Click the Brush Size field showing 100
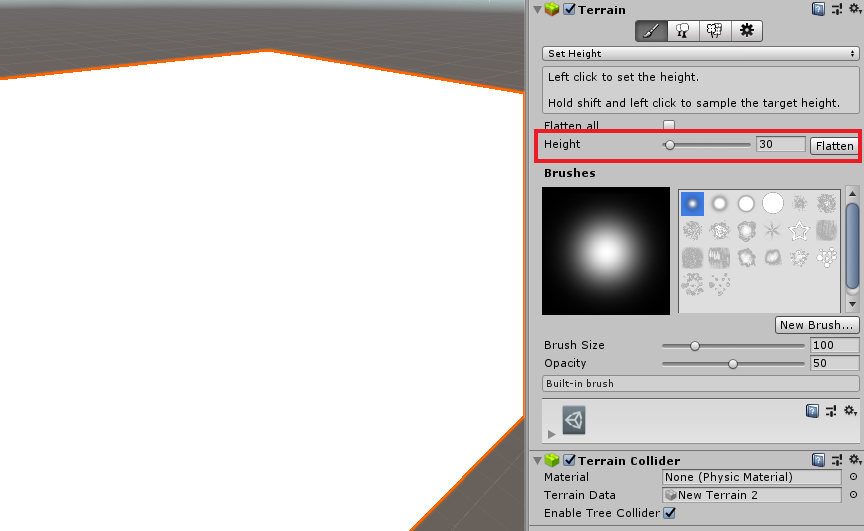The height and width of the screenshot is (531, 864). [834, 345]
